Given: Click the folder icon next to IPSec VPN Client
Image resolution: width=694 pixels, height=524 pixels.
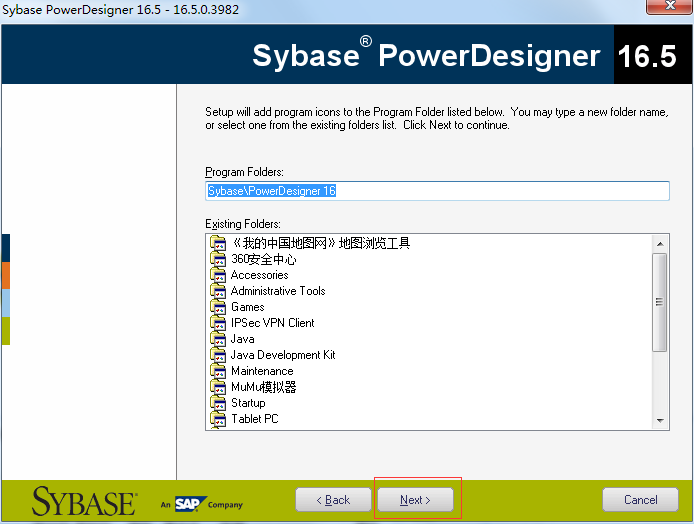Looking at the screenshot, I should point(218,323).
